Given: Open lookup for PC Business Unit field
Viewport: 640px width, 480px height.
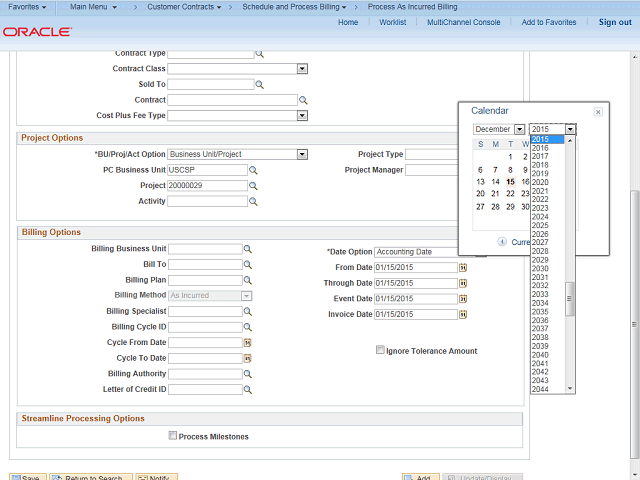Looking at the screenshot, I should coord(253,170).
